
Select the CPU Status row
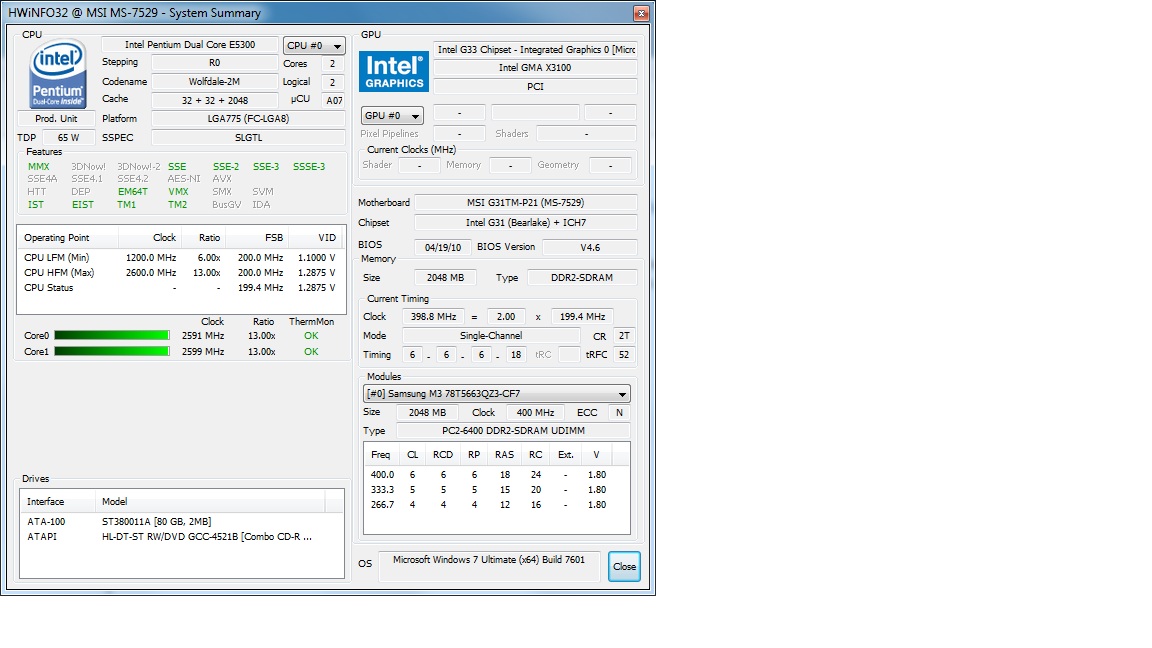pyautogui.click(x=180, y=288)
